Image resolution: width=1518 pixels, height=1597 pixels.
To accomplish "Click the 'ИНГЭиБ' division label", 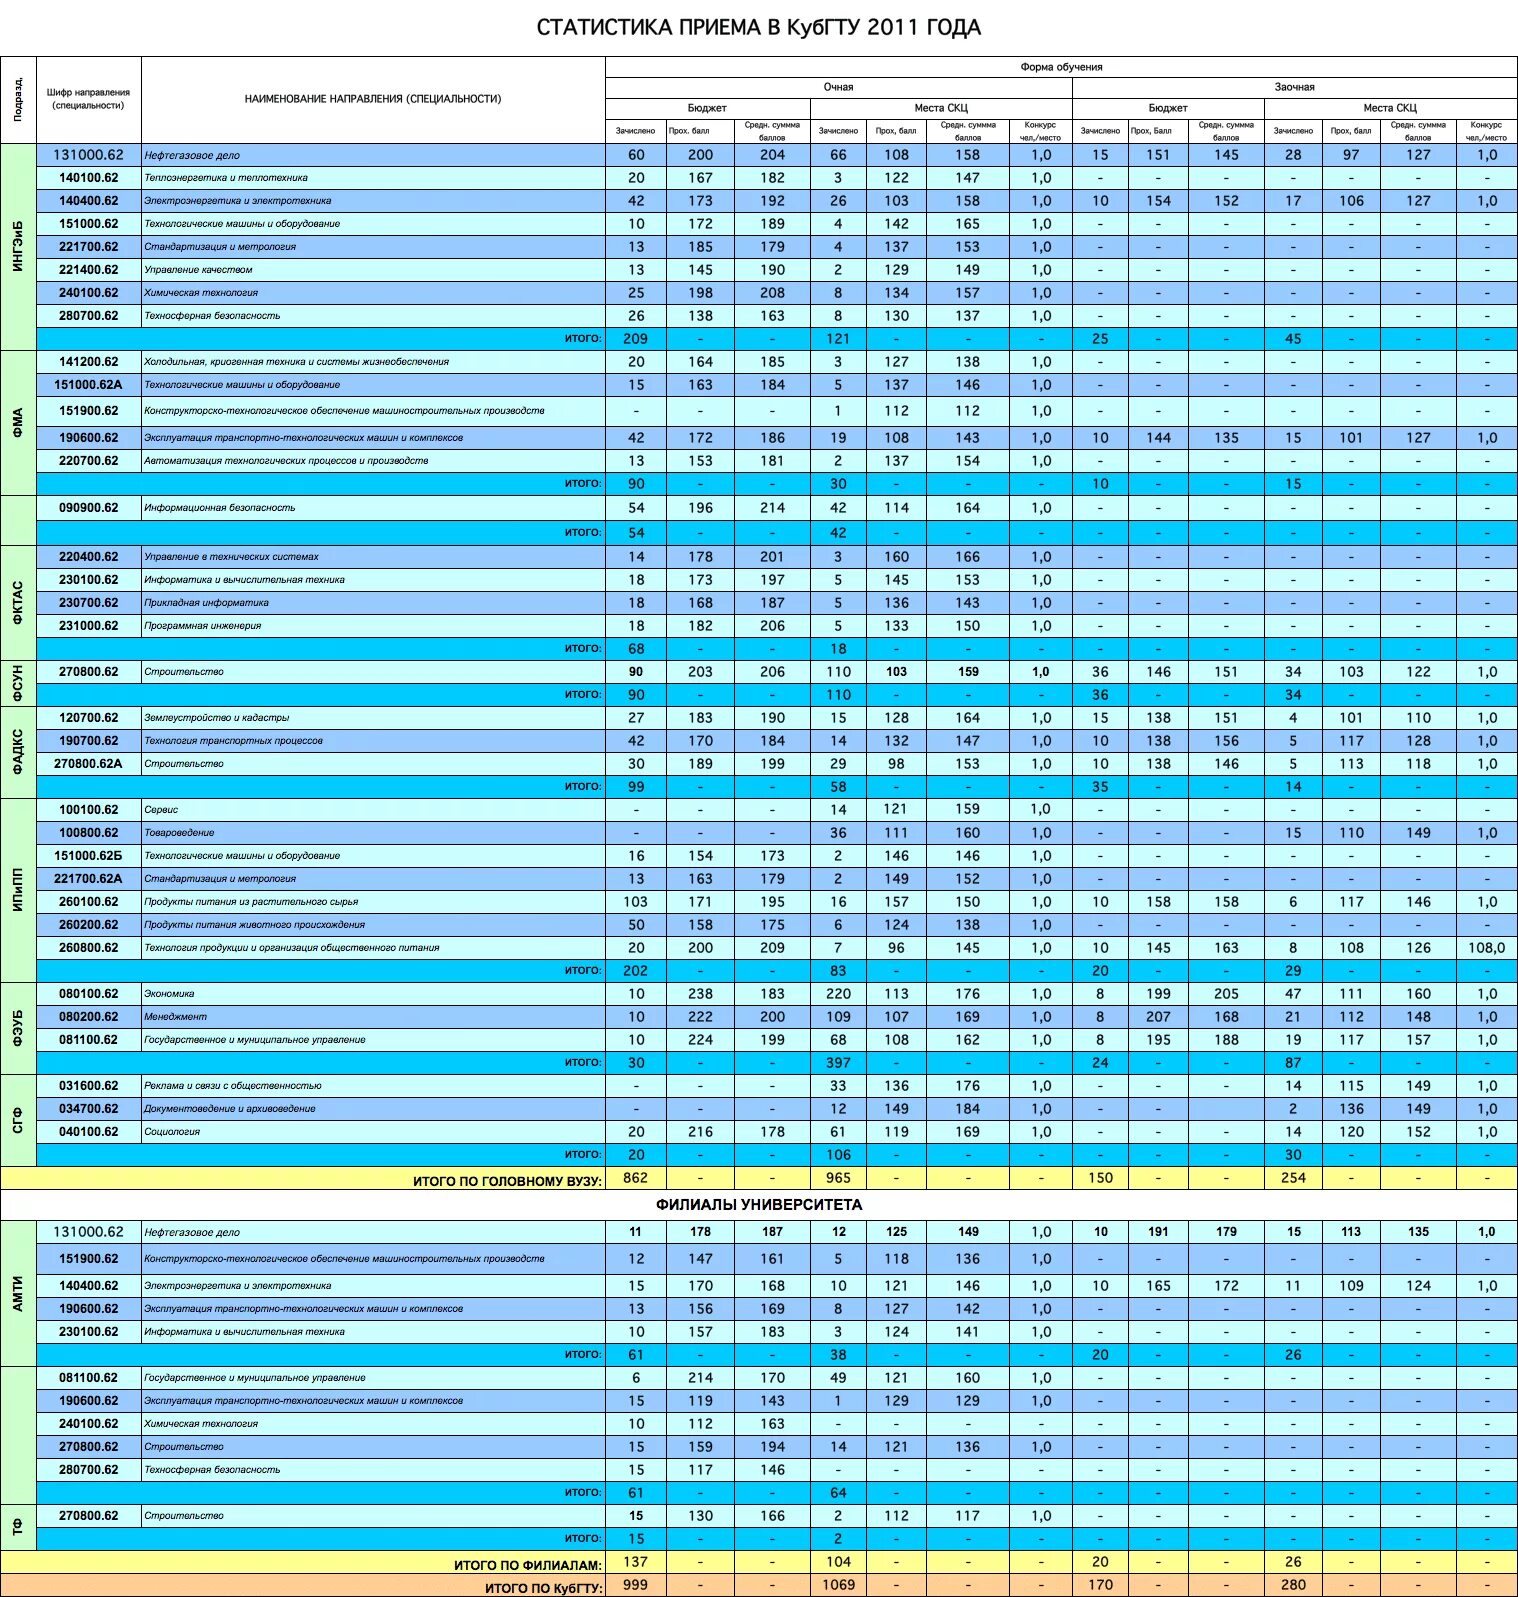I will pyautogui.click(x=18, y=246).
